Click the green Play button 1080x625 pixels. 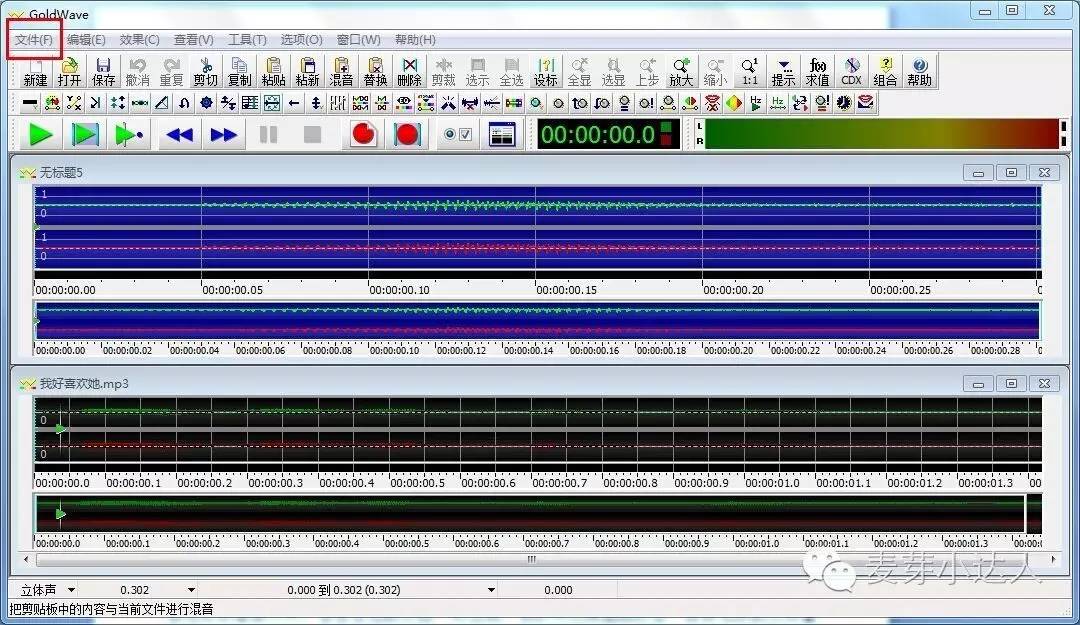click(x=40, y=134)
